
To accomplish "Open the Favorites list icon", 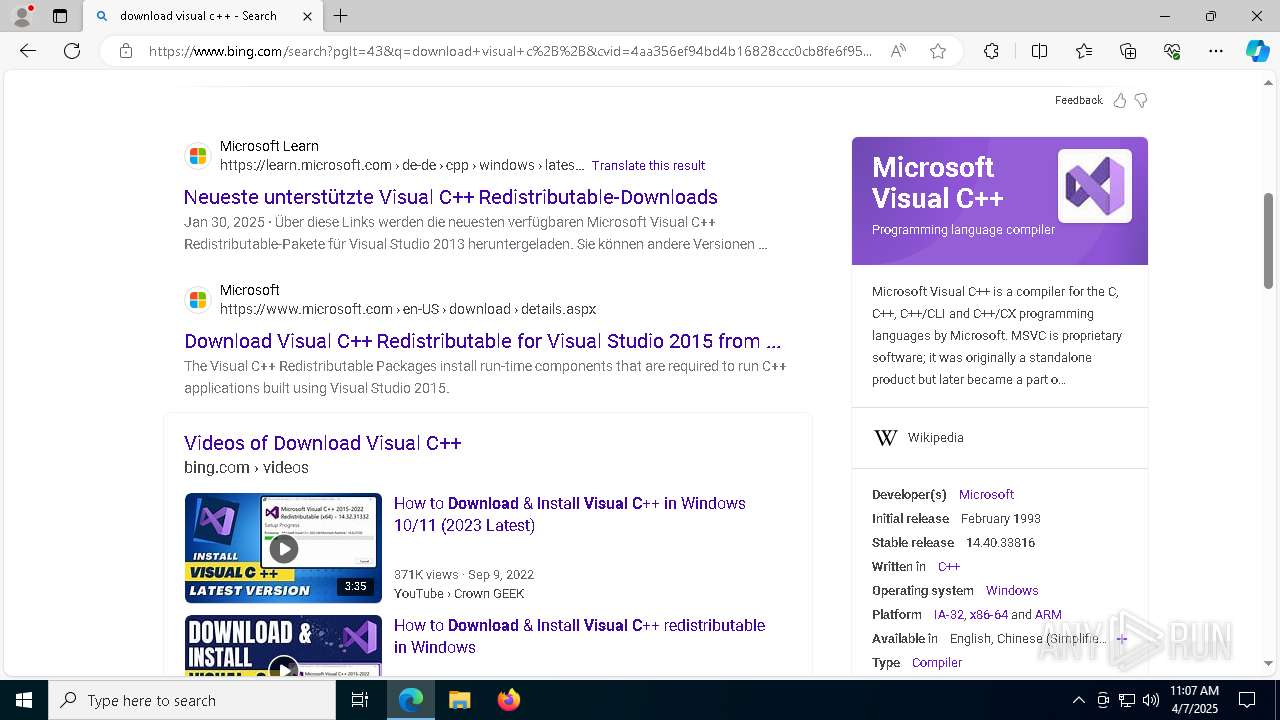I will click(x=1084, y=51).
